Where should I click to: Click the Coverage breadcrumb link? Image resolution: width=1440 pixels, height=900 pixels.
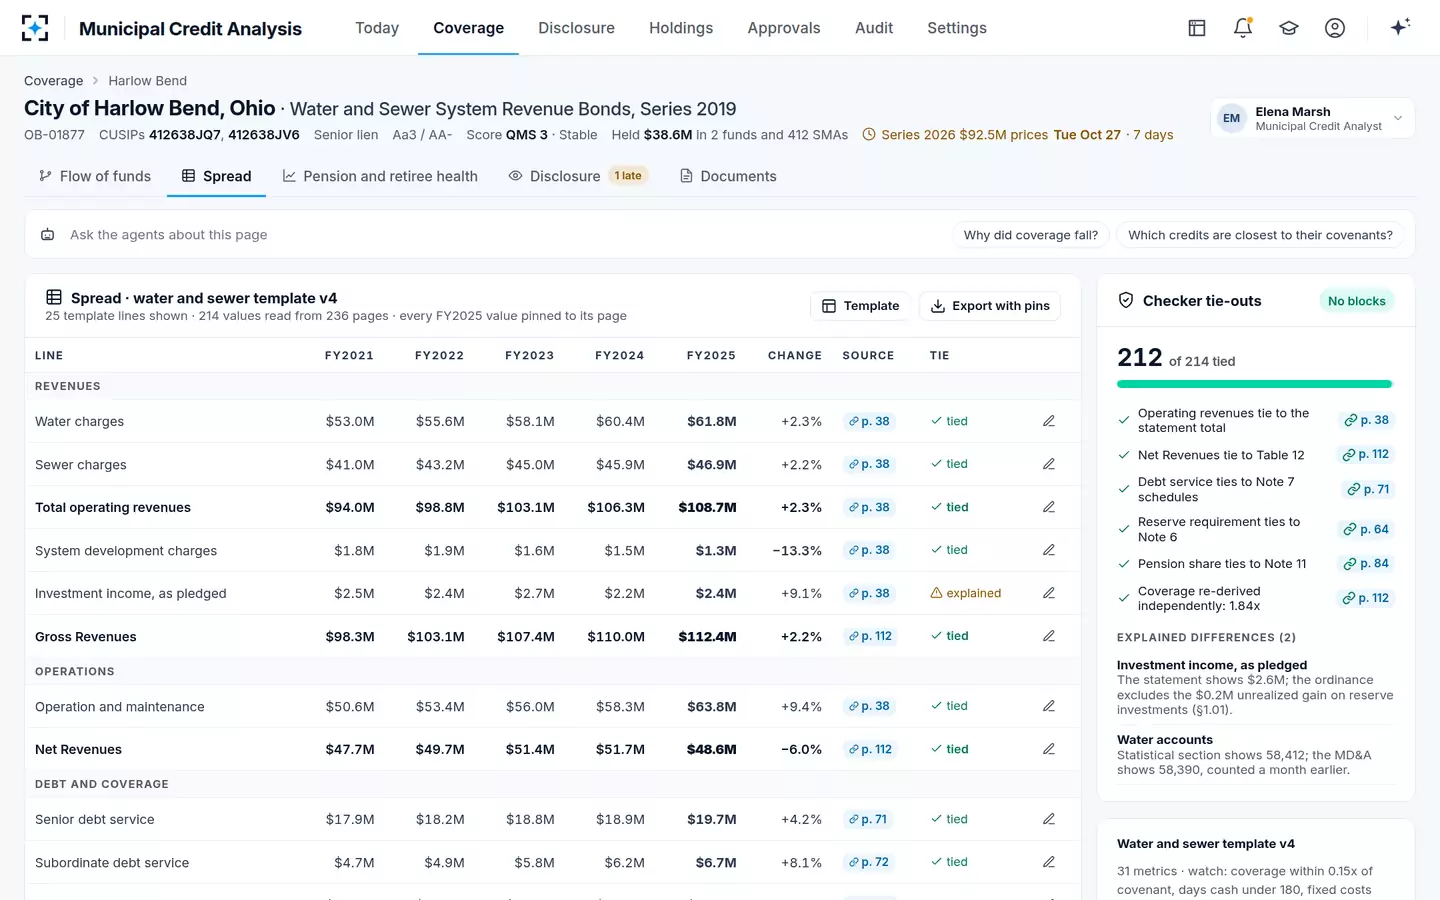tap(54, 81)
